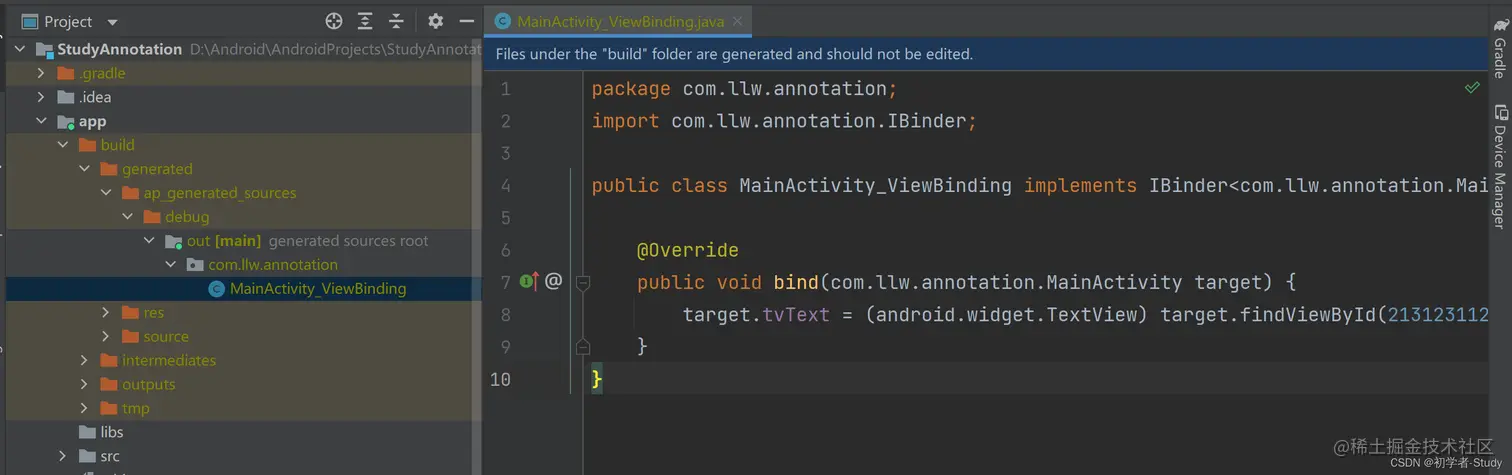Click the fold end marker on line 9
The width and height of the screenshot is (1512, 475).
[x=583, y=347]
